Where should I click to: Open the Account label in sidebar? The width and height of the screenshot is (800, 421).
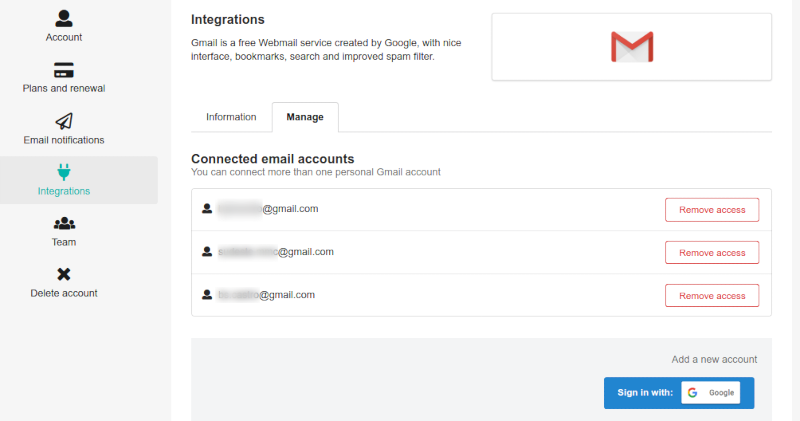tap(64, 37)
